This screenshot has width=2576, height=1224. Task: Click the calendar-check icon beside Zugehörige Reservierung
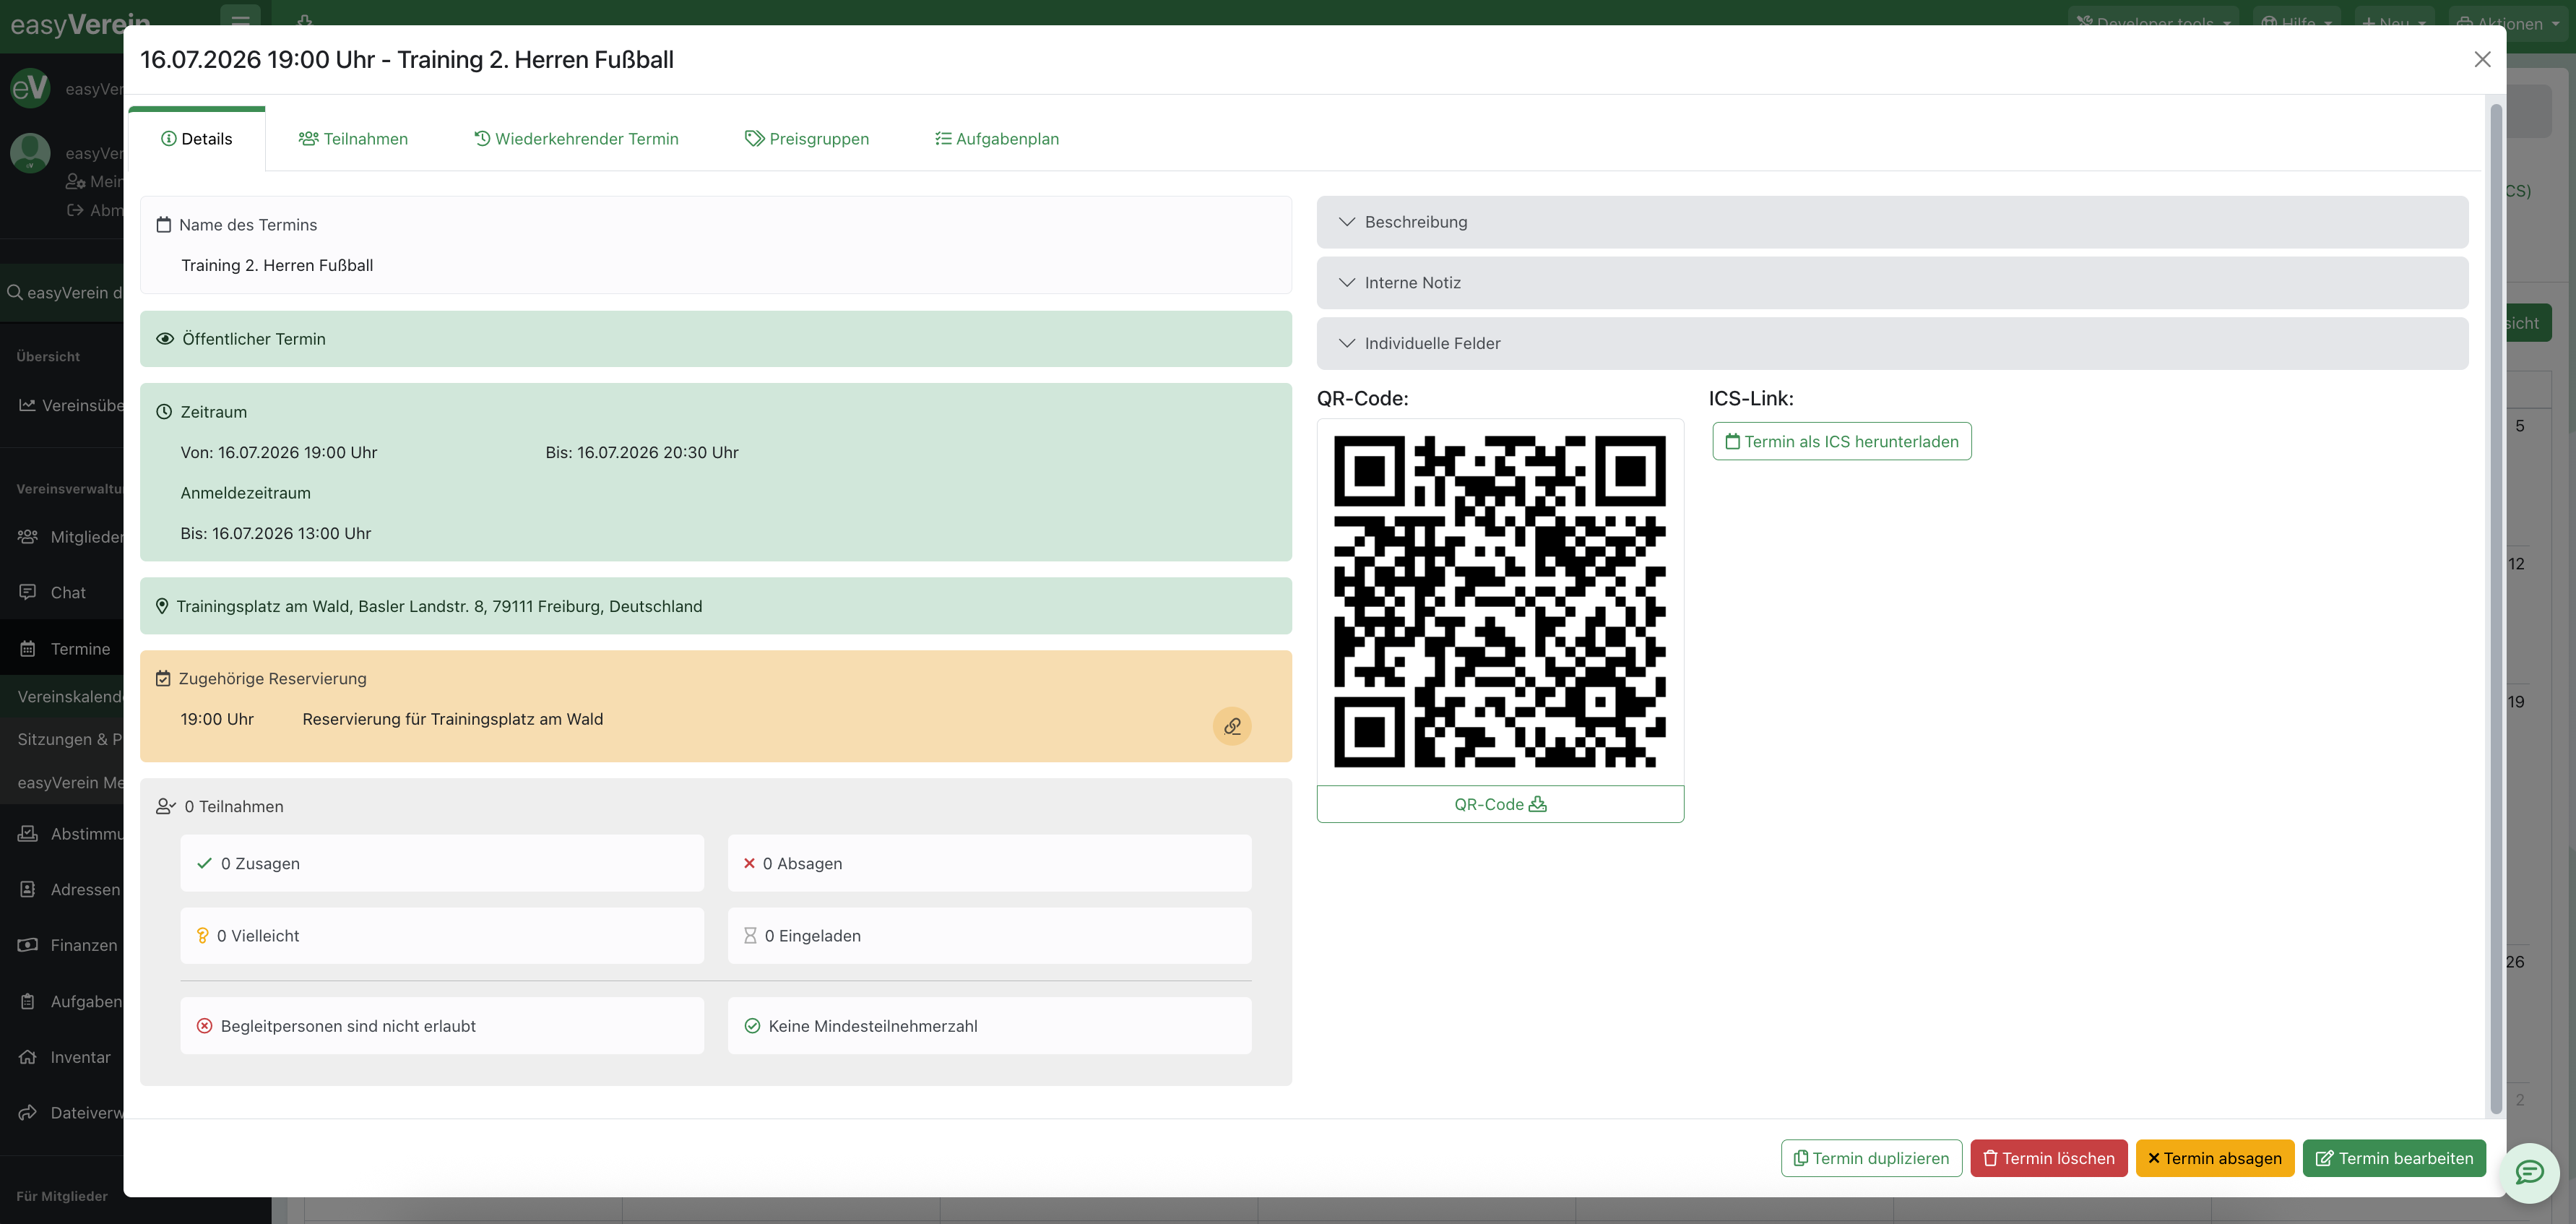click(x=163, y=679)
